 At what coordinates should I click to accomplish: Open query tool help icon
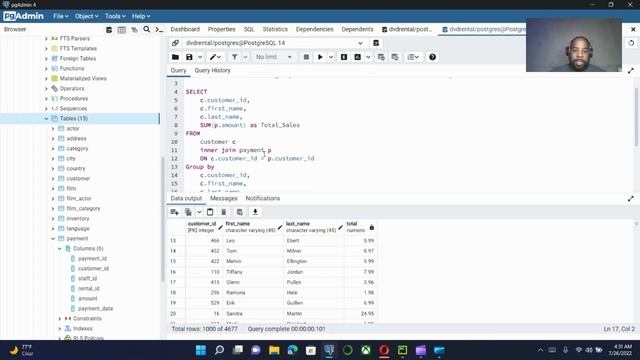(433, 57)
